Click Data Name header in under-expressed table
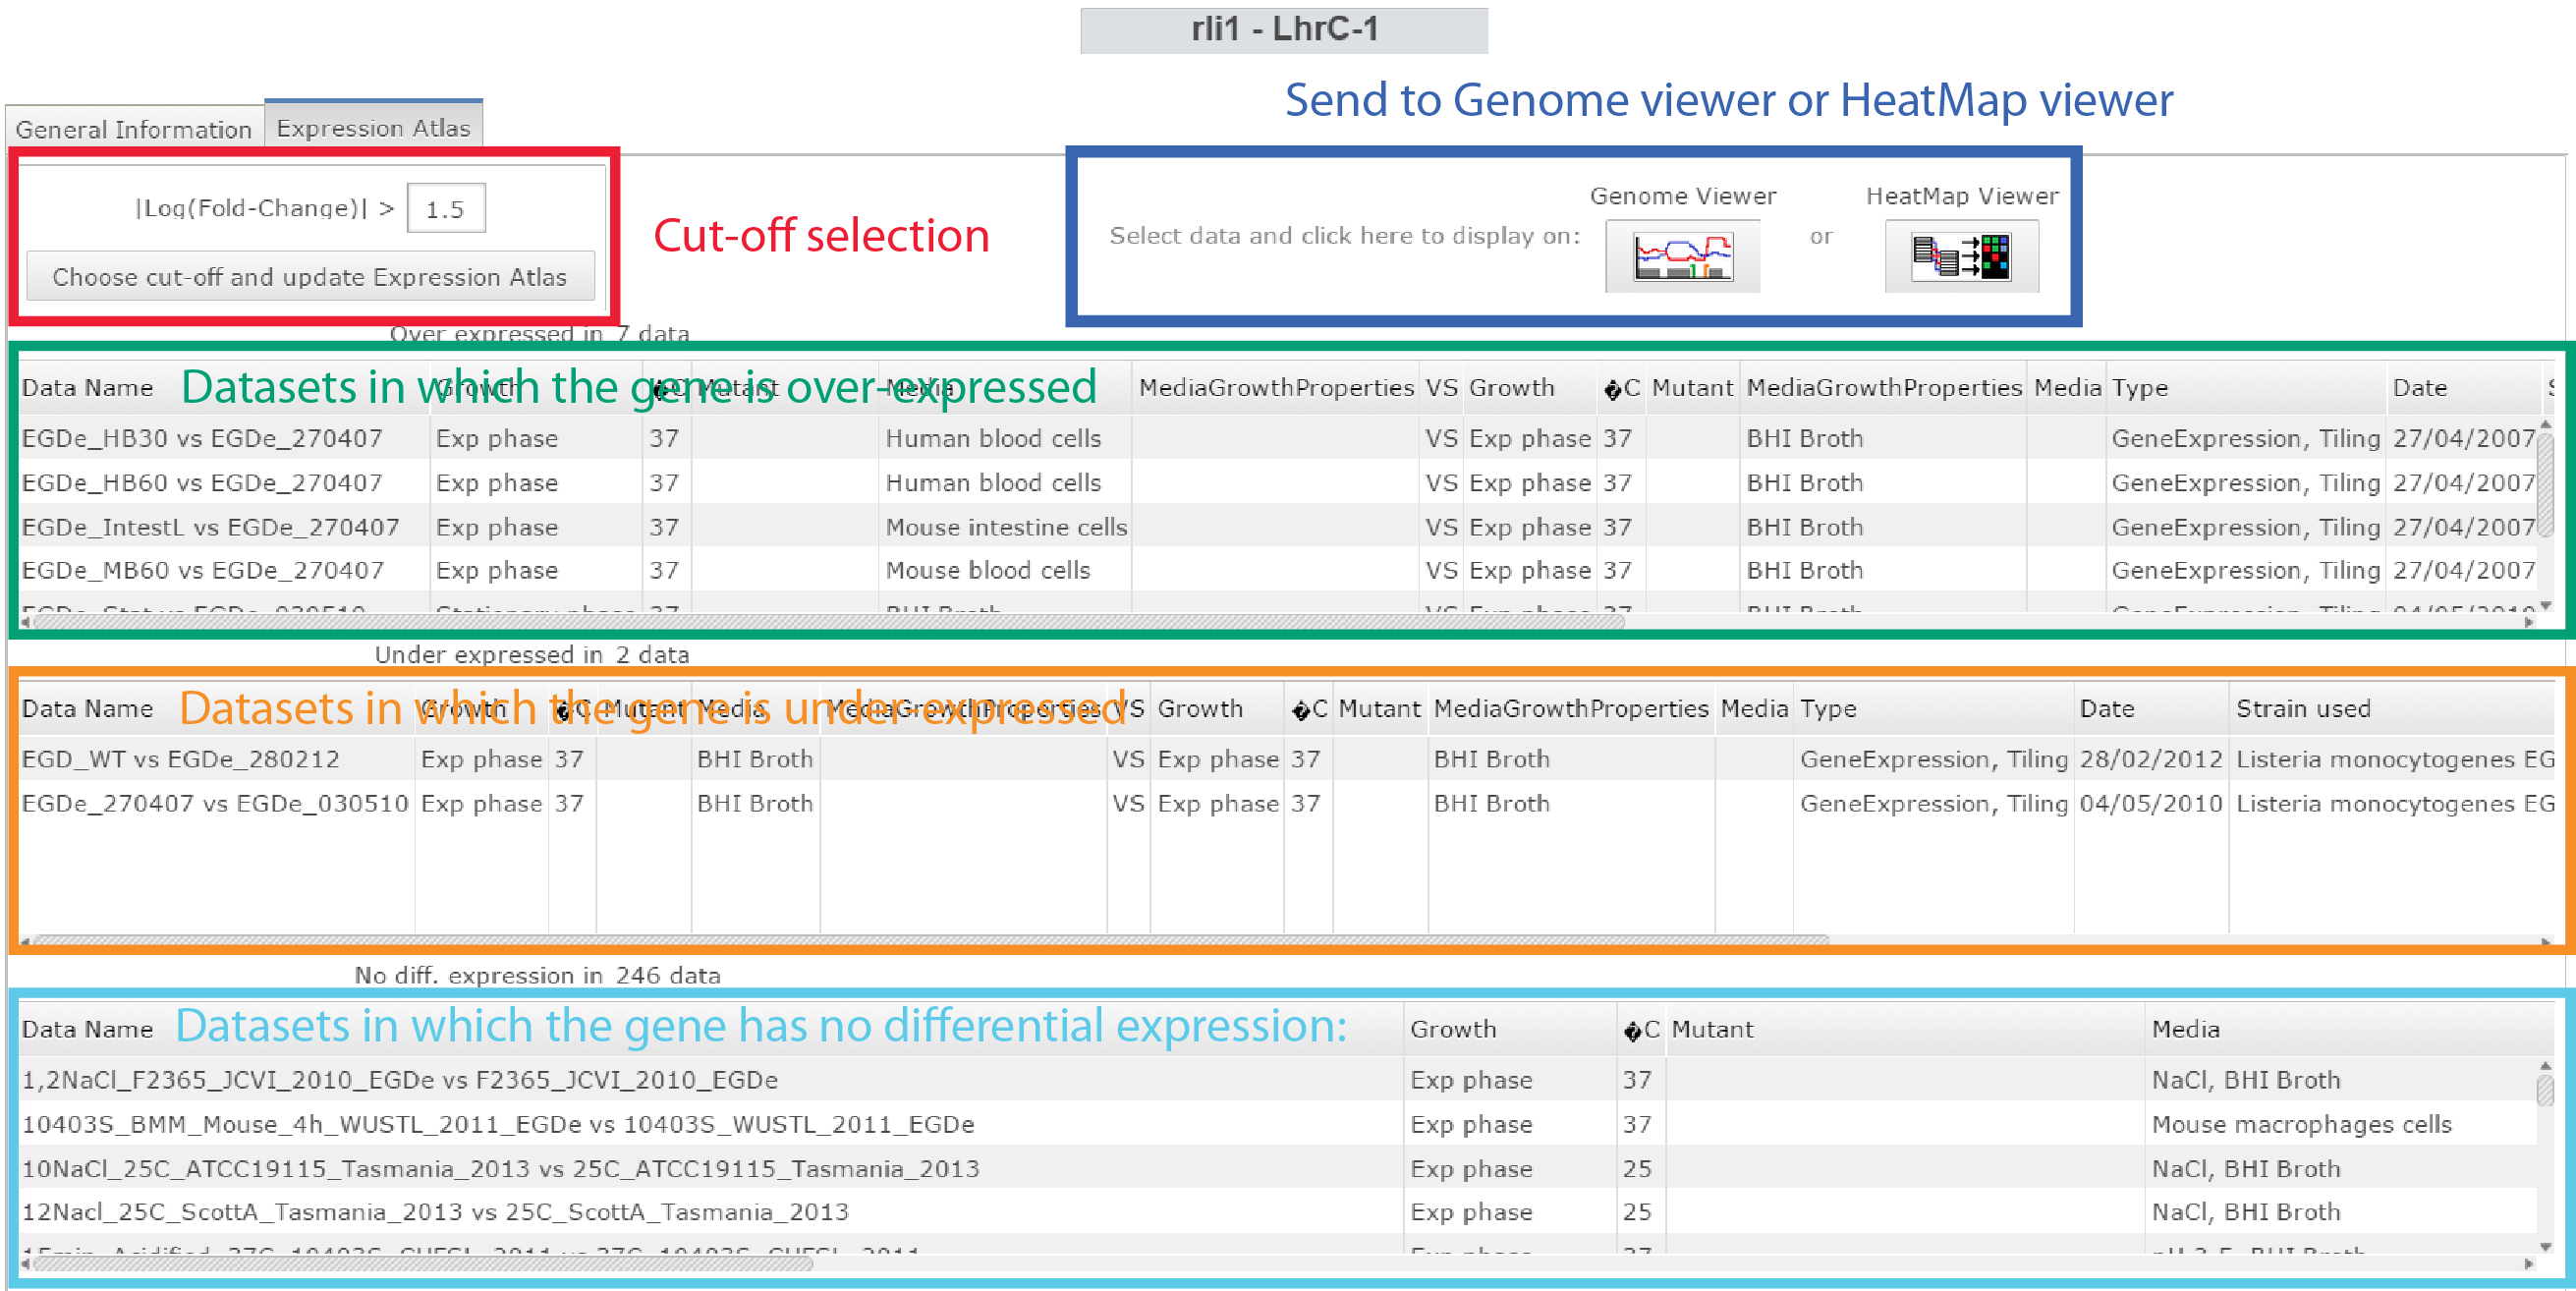The height and width of the screenshot is (1291, 2576). point(88,709)
